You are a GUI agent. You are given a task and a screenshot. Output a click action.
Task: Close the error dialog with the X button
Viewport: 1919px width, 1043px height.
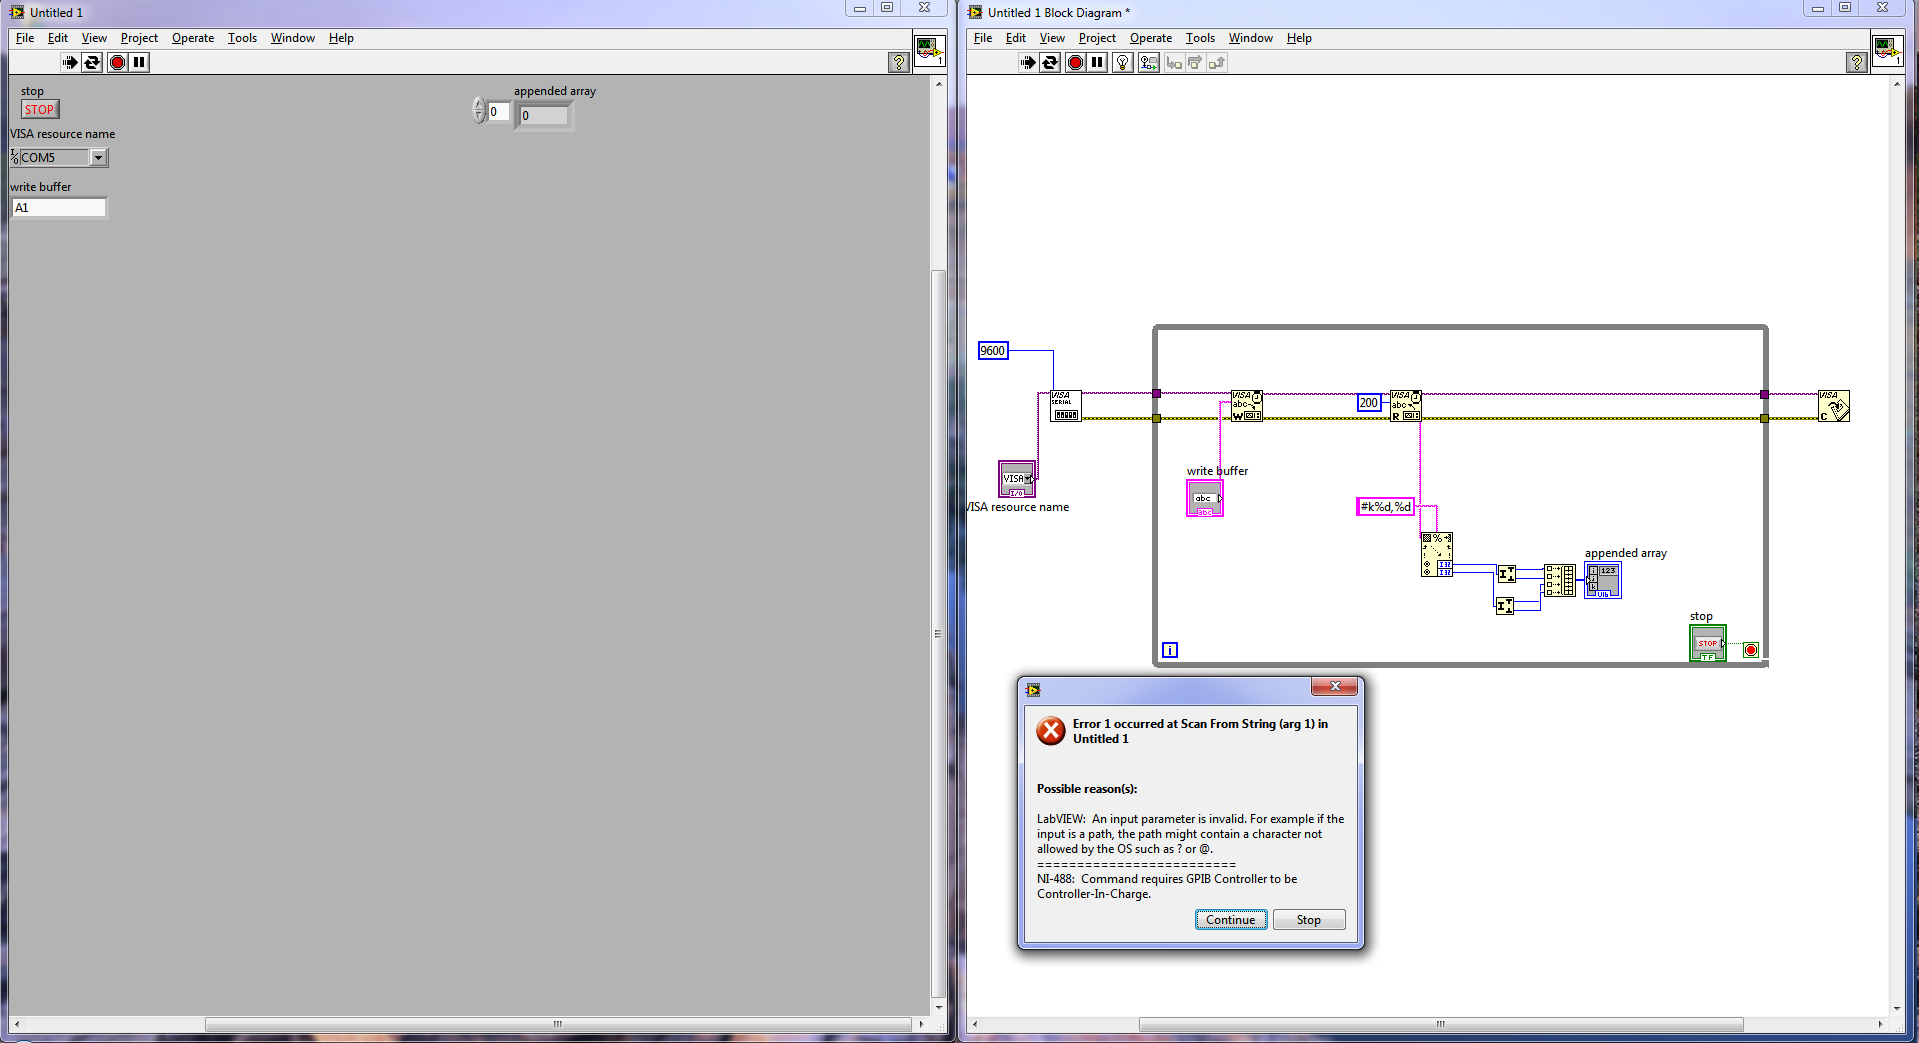(x=1334, y=687)
